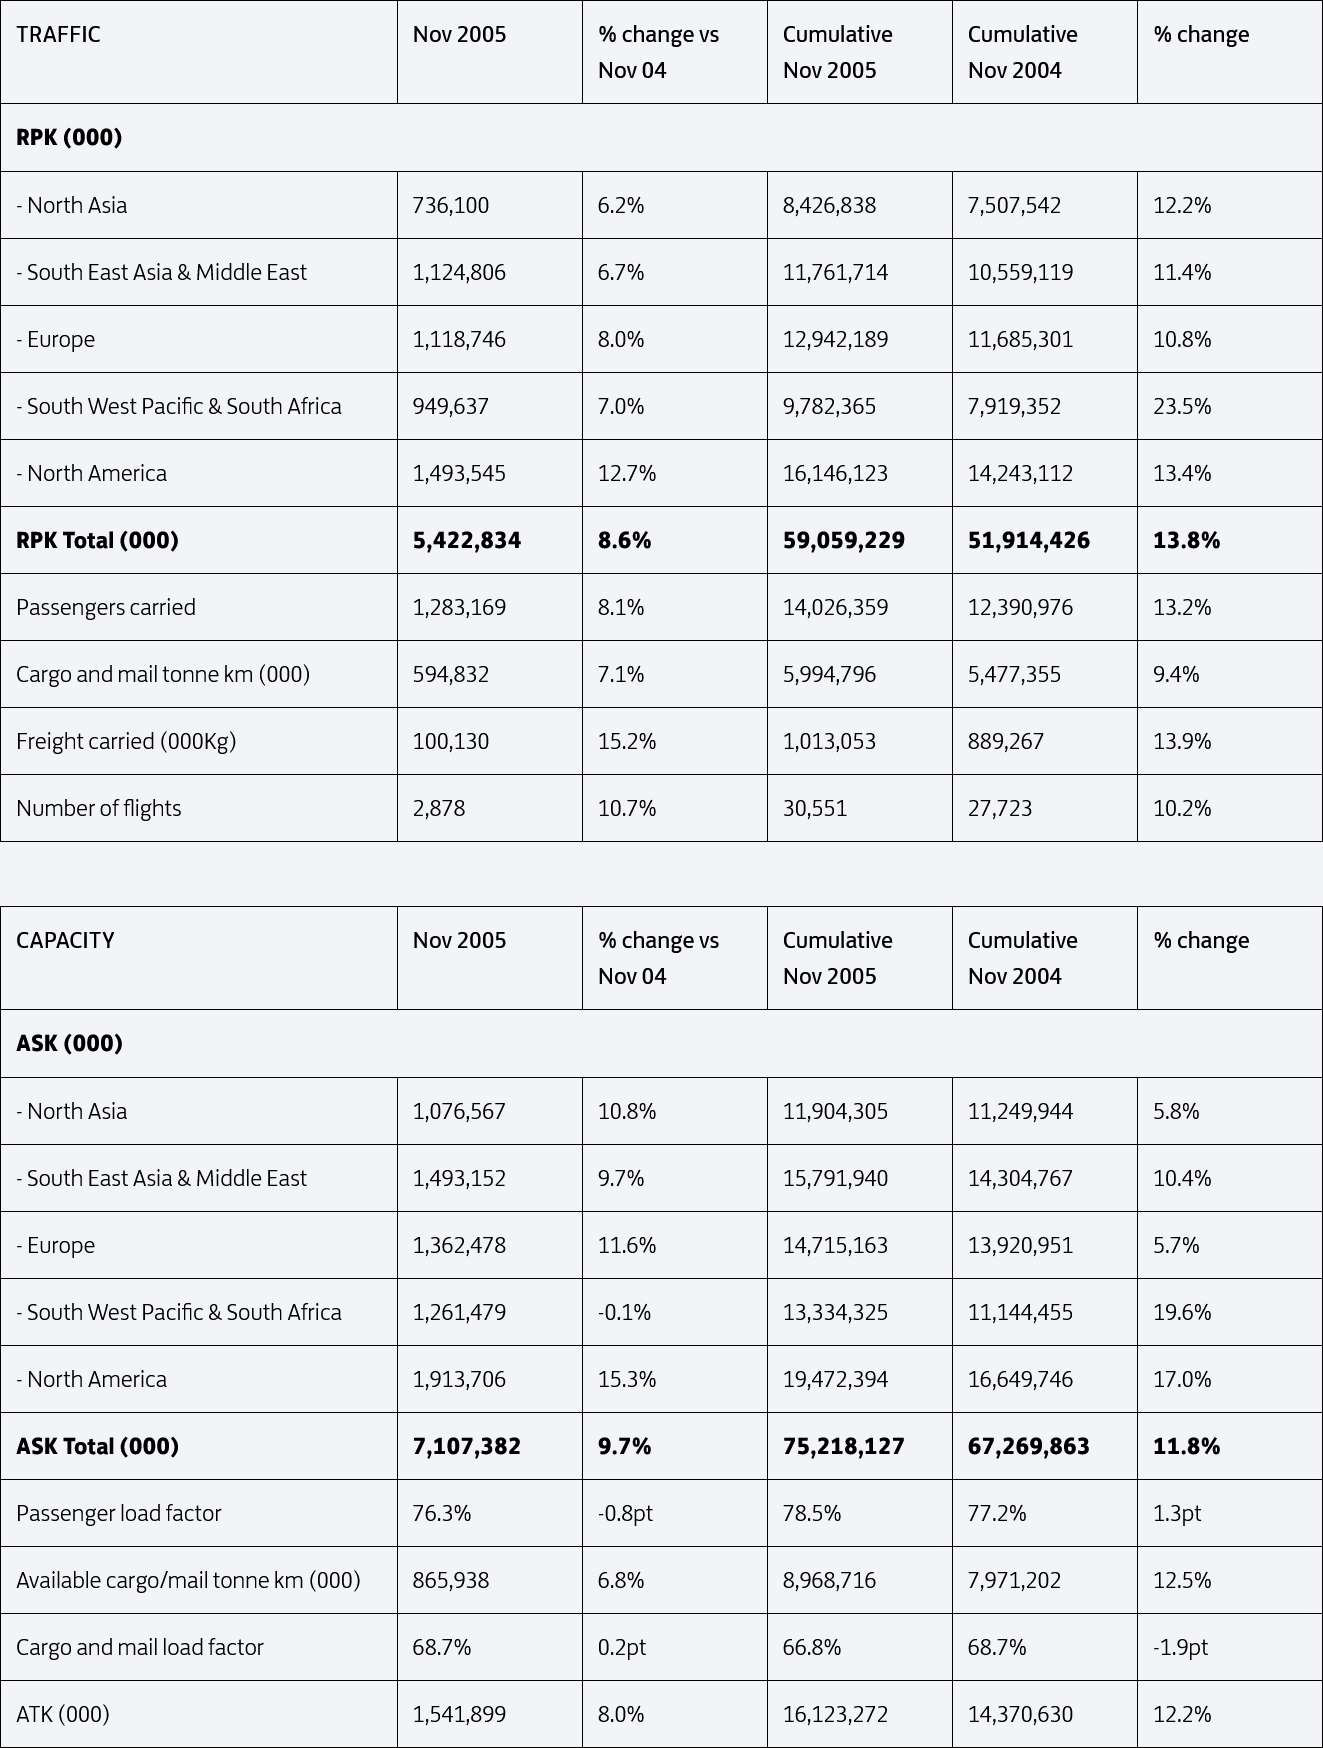Screen dimensions: 1323x1748
Task: Click Cargo and mail load factor -1.9pt cell
Action: coord(1230,1647)
